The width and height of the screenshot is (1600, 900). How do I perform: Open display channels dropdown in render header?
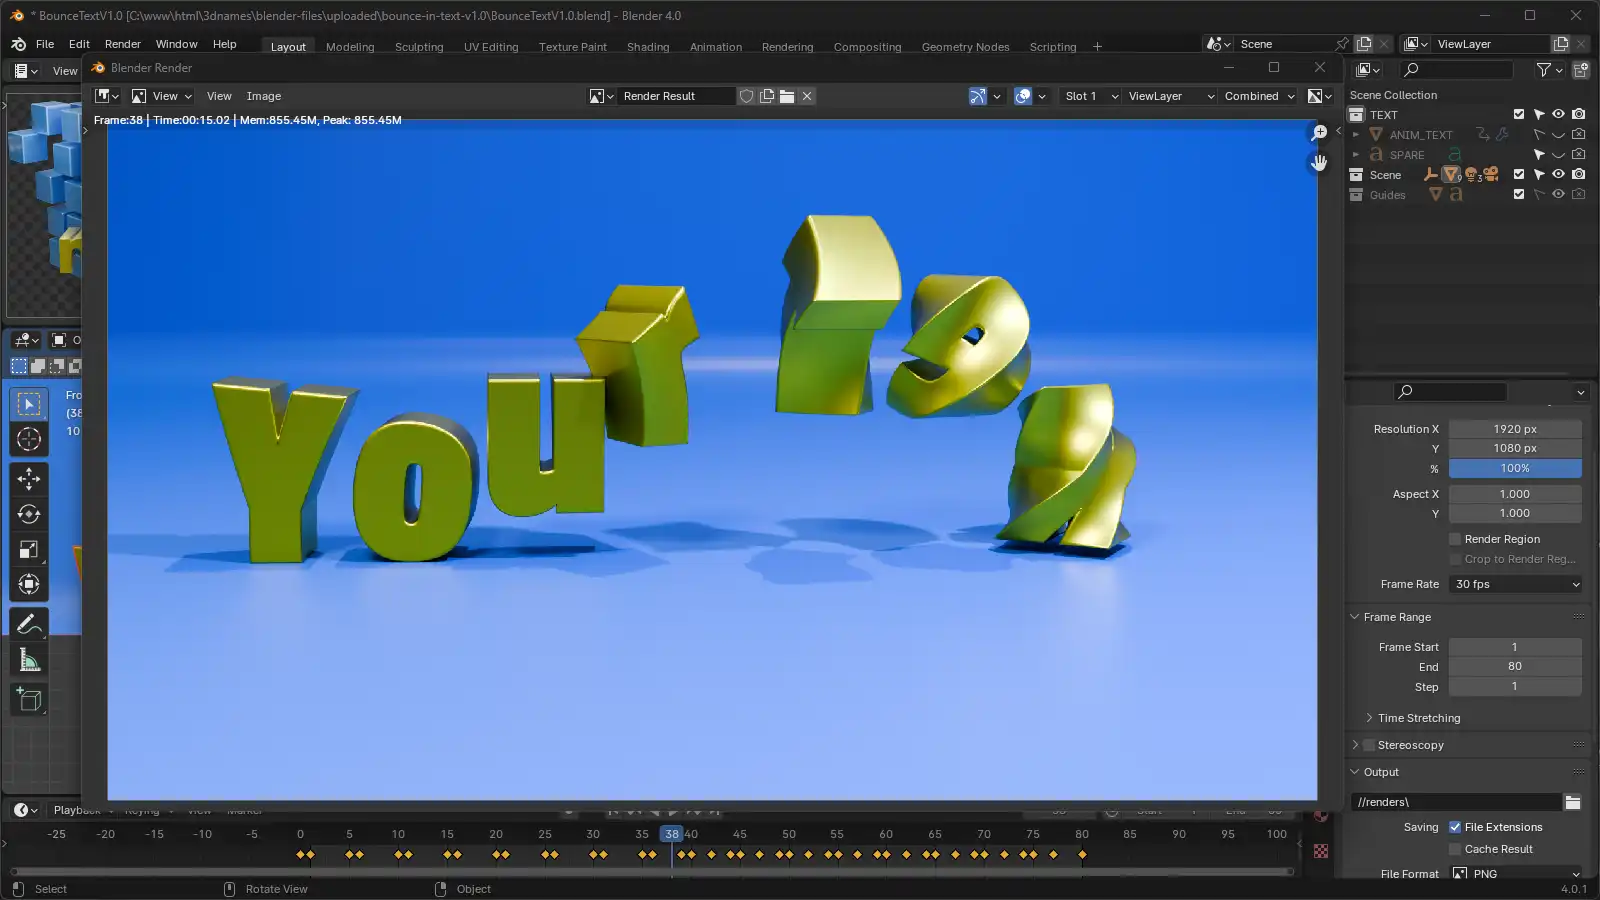pos(1319,96)
